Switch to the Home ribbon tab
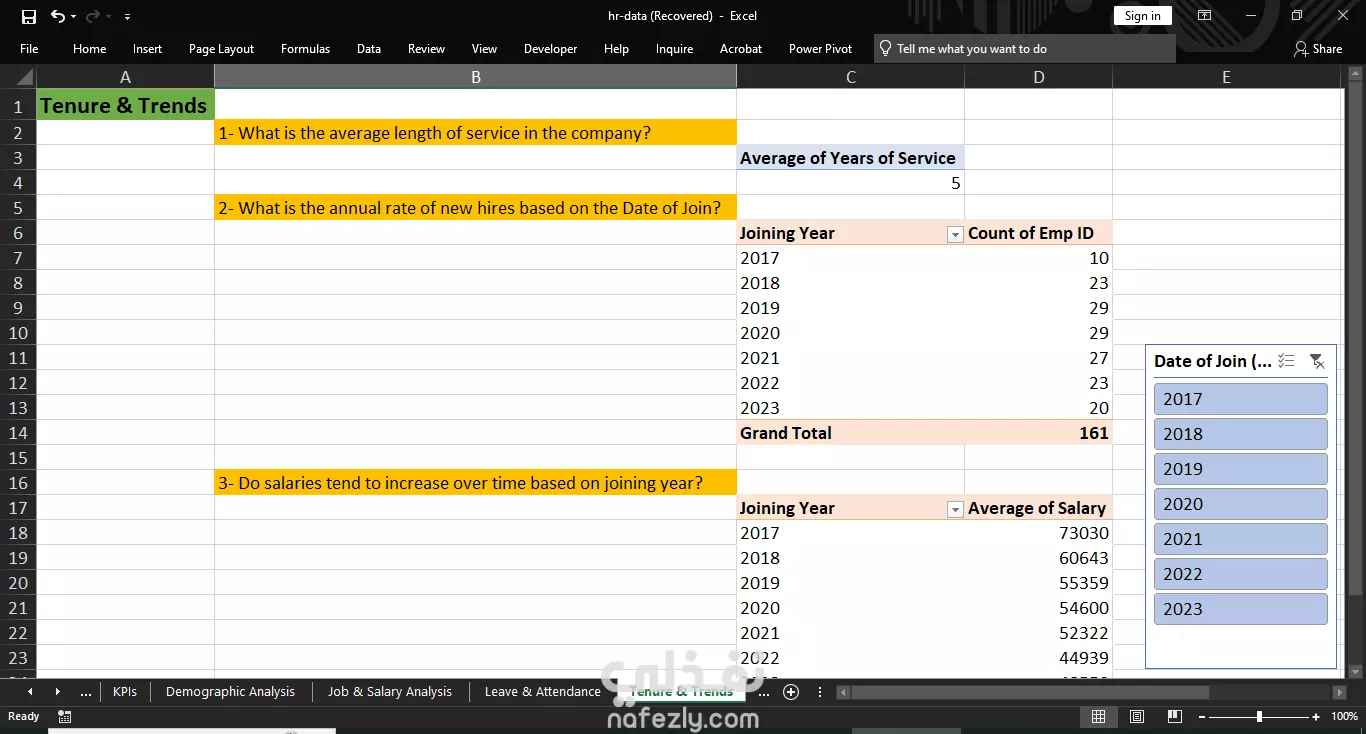Screen dimensions: 1366x734 pos(89,48)
